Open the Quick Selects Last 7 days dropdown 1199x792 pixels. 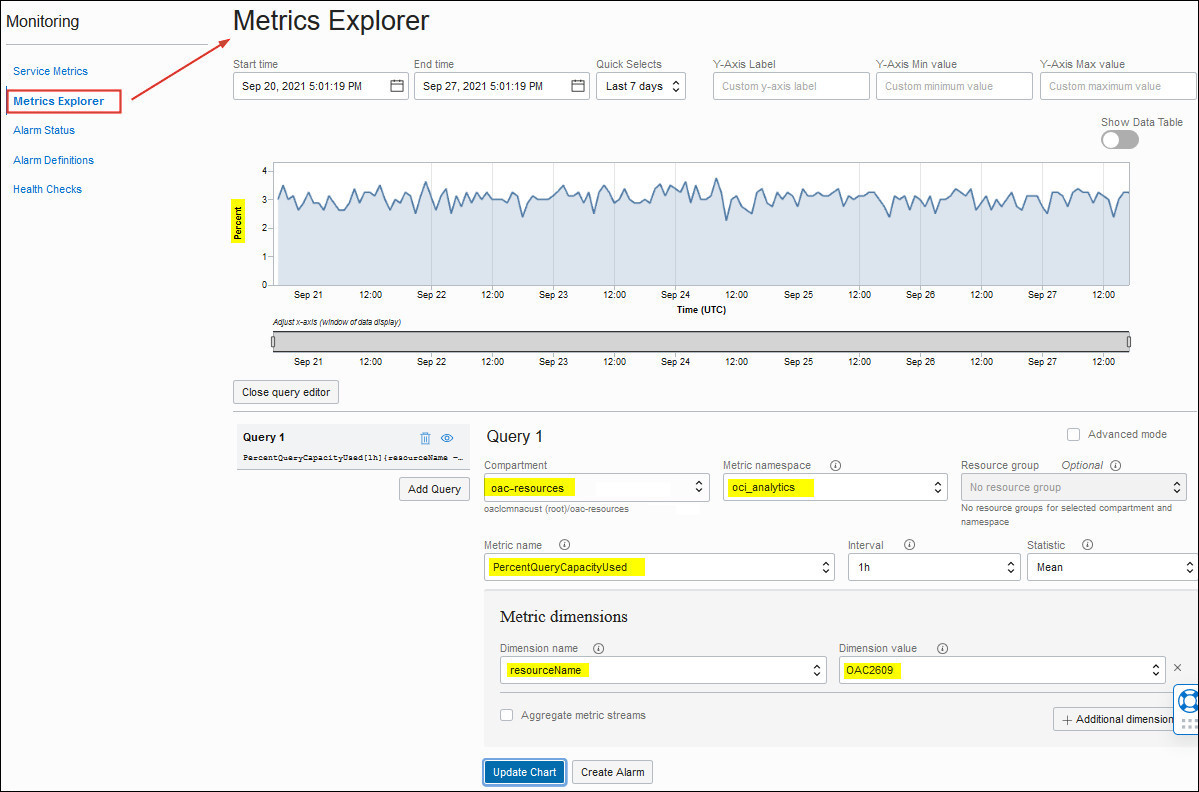click(x=640, y=86)
